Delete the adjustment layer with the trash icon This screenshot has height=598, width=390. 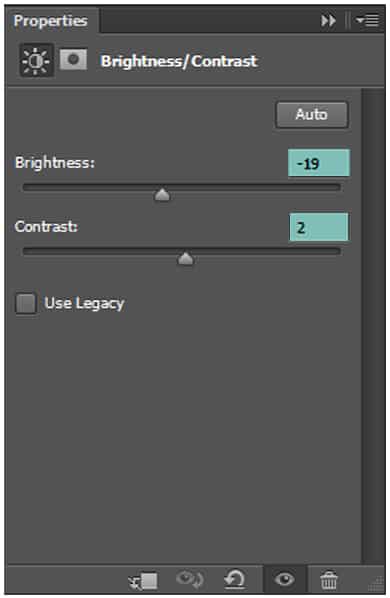click(x=329, y=580)
